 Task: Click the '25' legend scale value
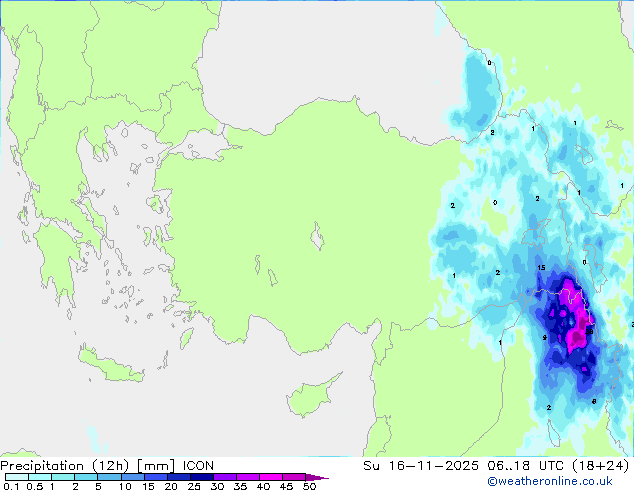pos(194,486)
